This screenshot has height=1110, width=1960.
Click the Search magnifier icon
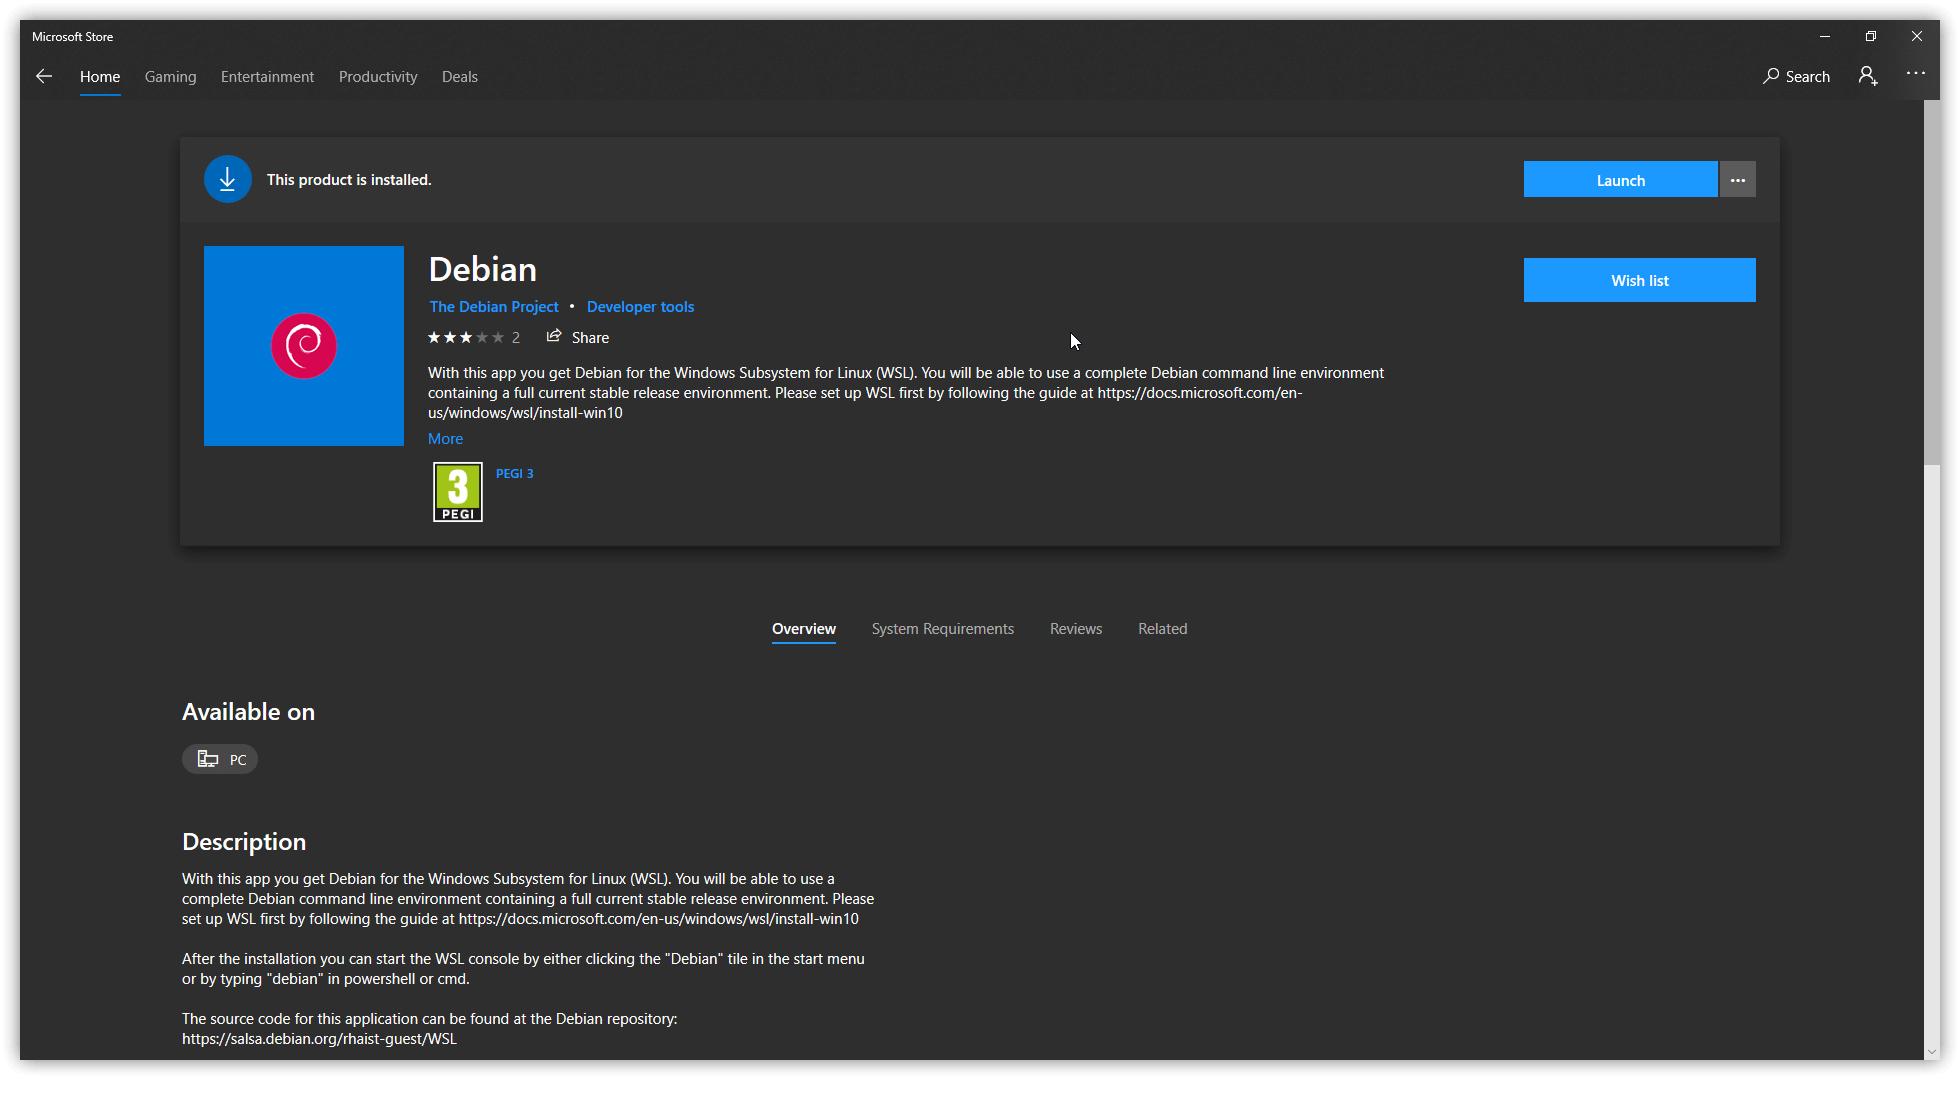(1771, 76)
